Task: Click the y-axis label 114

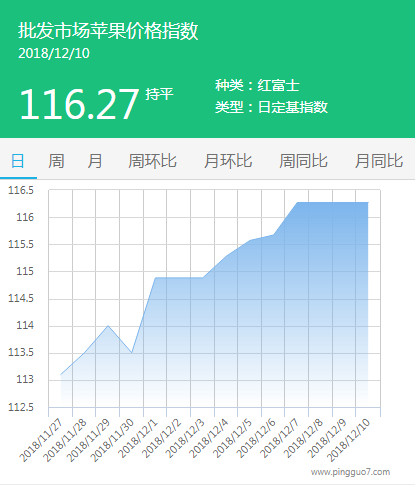Action: pos(25,325)
